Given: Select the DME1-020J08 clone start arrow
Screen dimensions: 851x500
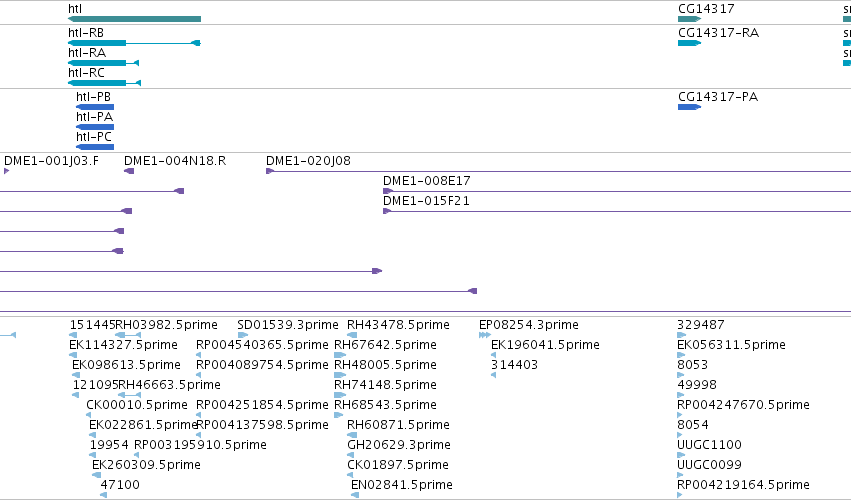Looking at the screenshot, I should coord(270,171).
